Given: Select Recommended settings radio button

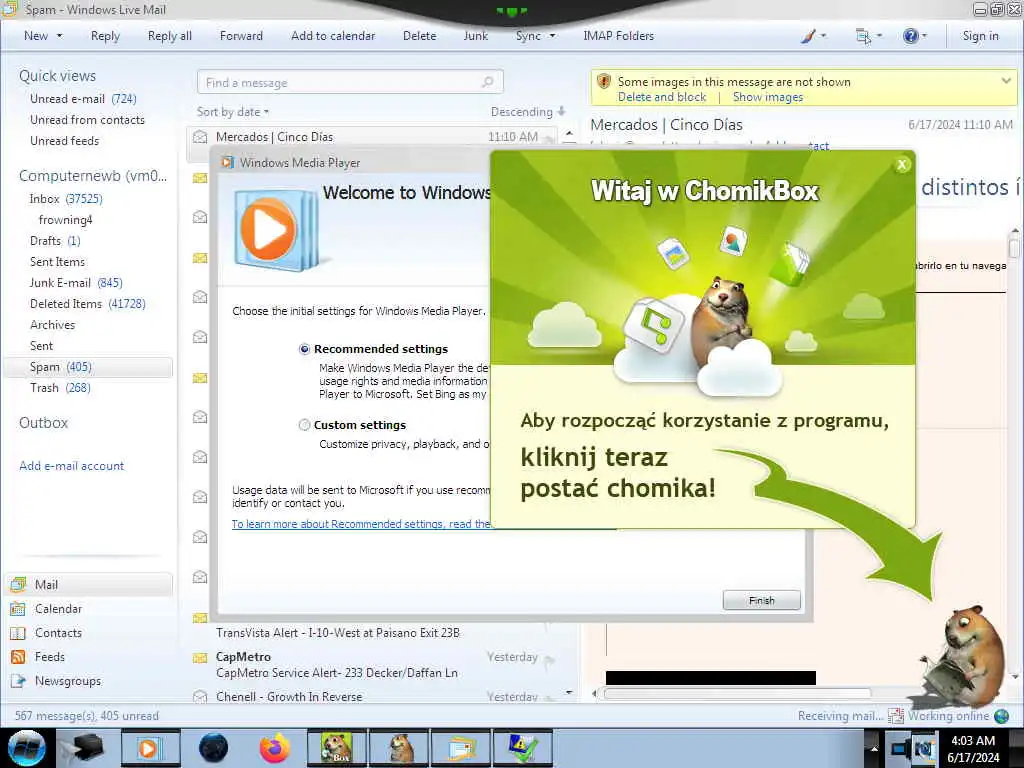Looking at the screenshot, I should pyautogui.click(x=304, y=349).
